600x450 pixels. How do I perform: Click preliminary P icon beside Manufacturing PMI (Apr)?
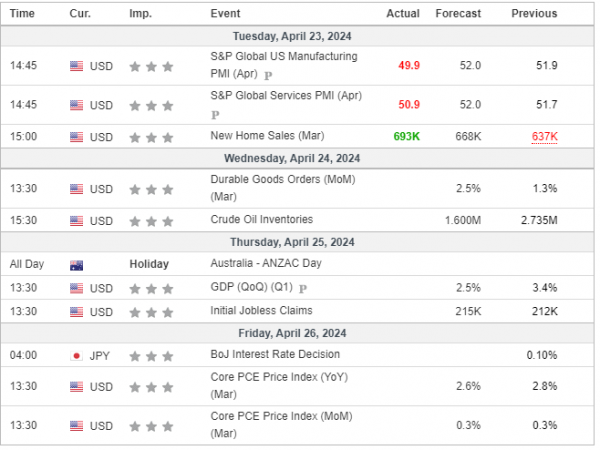click(268, 75)
